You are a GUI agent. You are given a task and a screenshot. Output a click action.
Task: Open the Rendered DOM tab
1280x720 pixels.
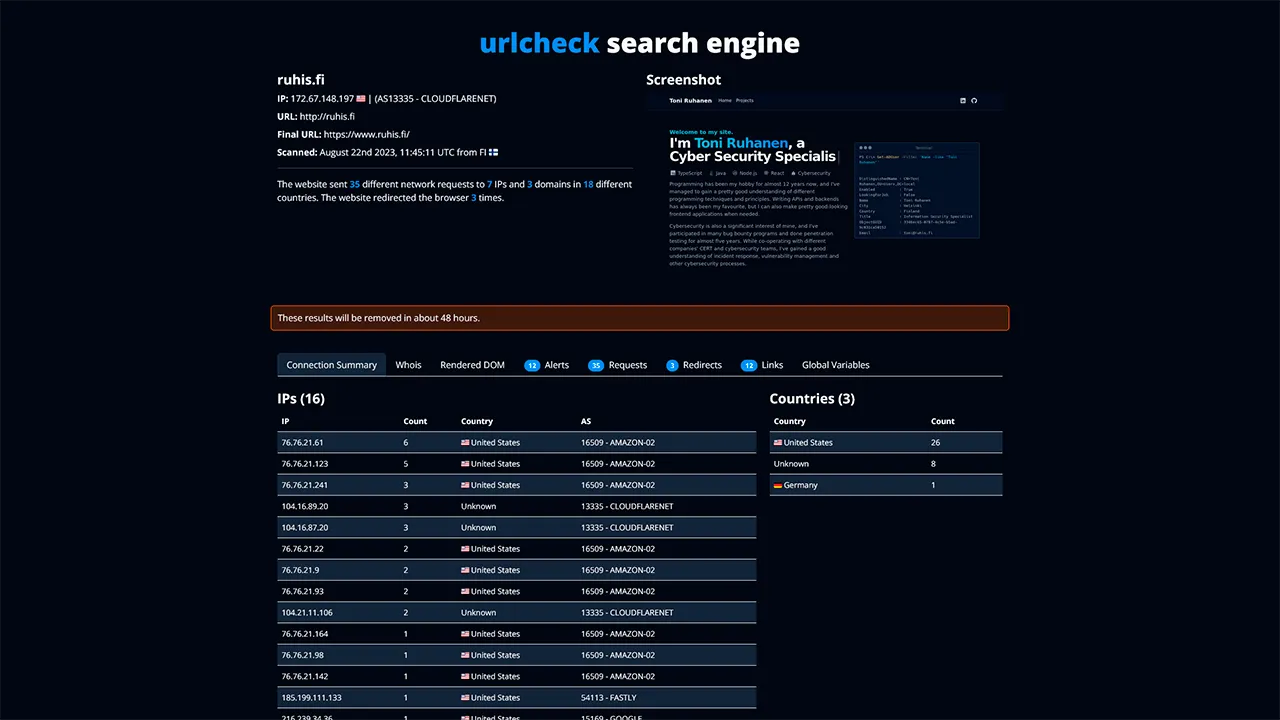click(x=472, y=365)
